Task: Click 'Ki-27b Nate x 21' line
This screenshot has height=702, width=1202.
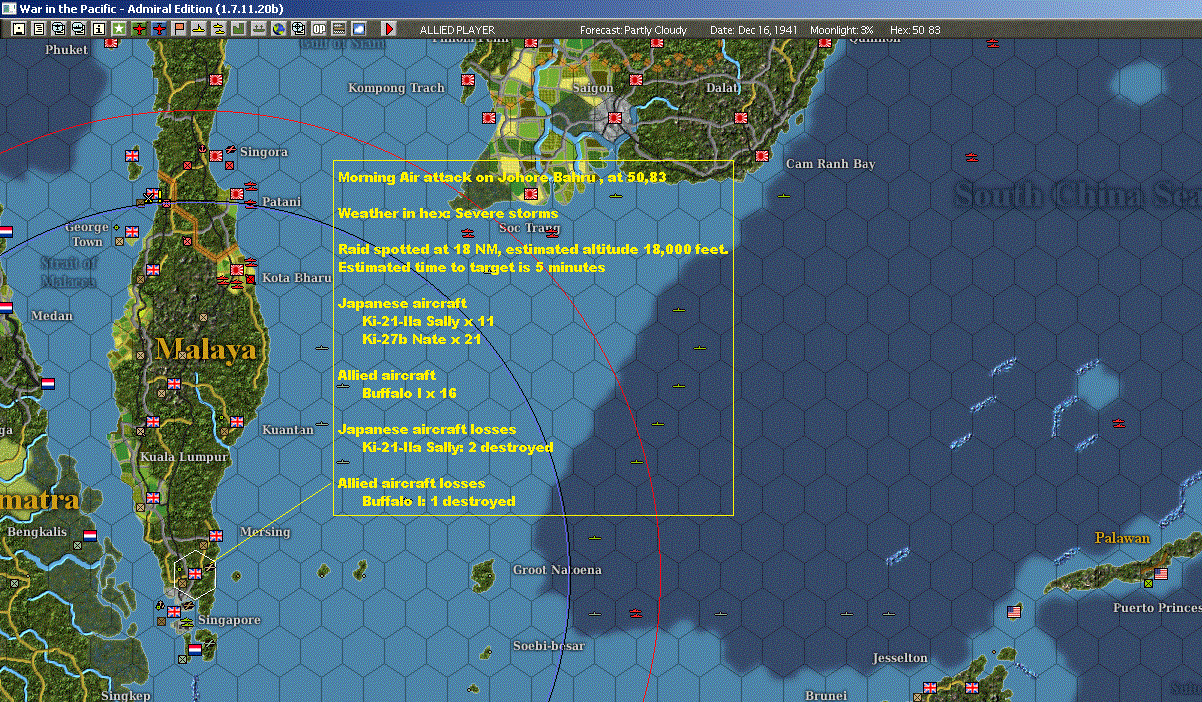Action: tap(422, 339)
